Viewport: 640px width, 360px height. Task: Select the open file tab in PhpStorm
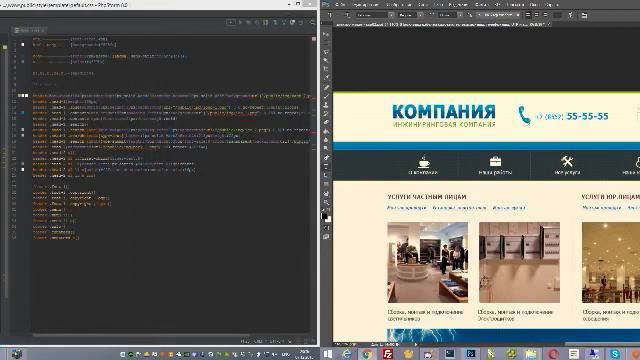29,30
